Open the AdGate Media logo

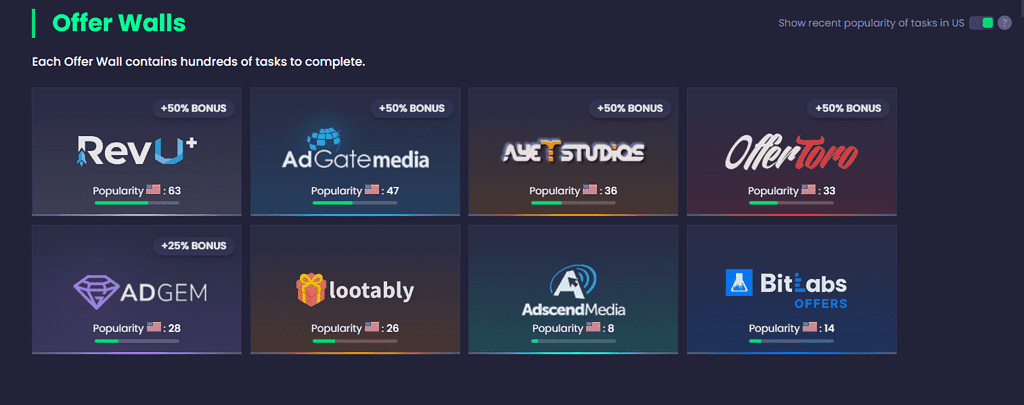[x=355, y=148]
